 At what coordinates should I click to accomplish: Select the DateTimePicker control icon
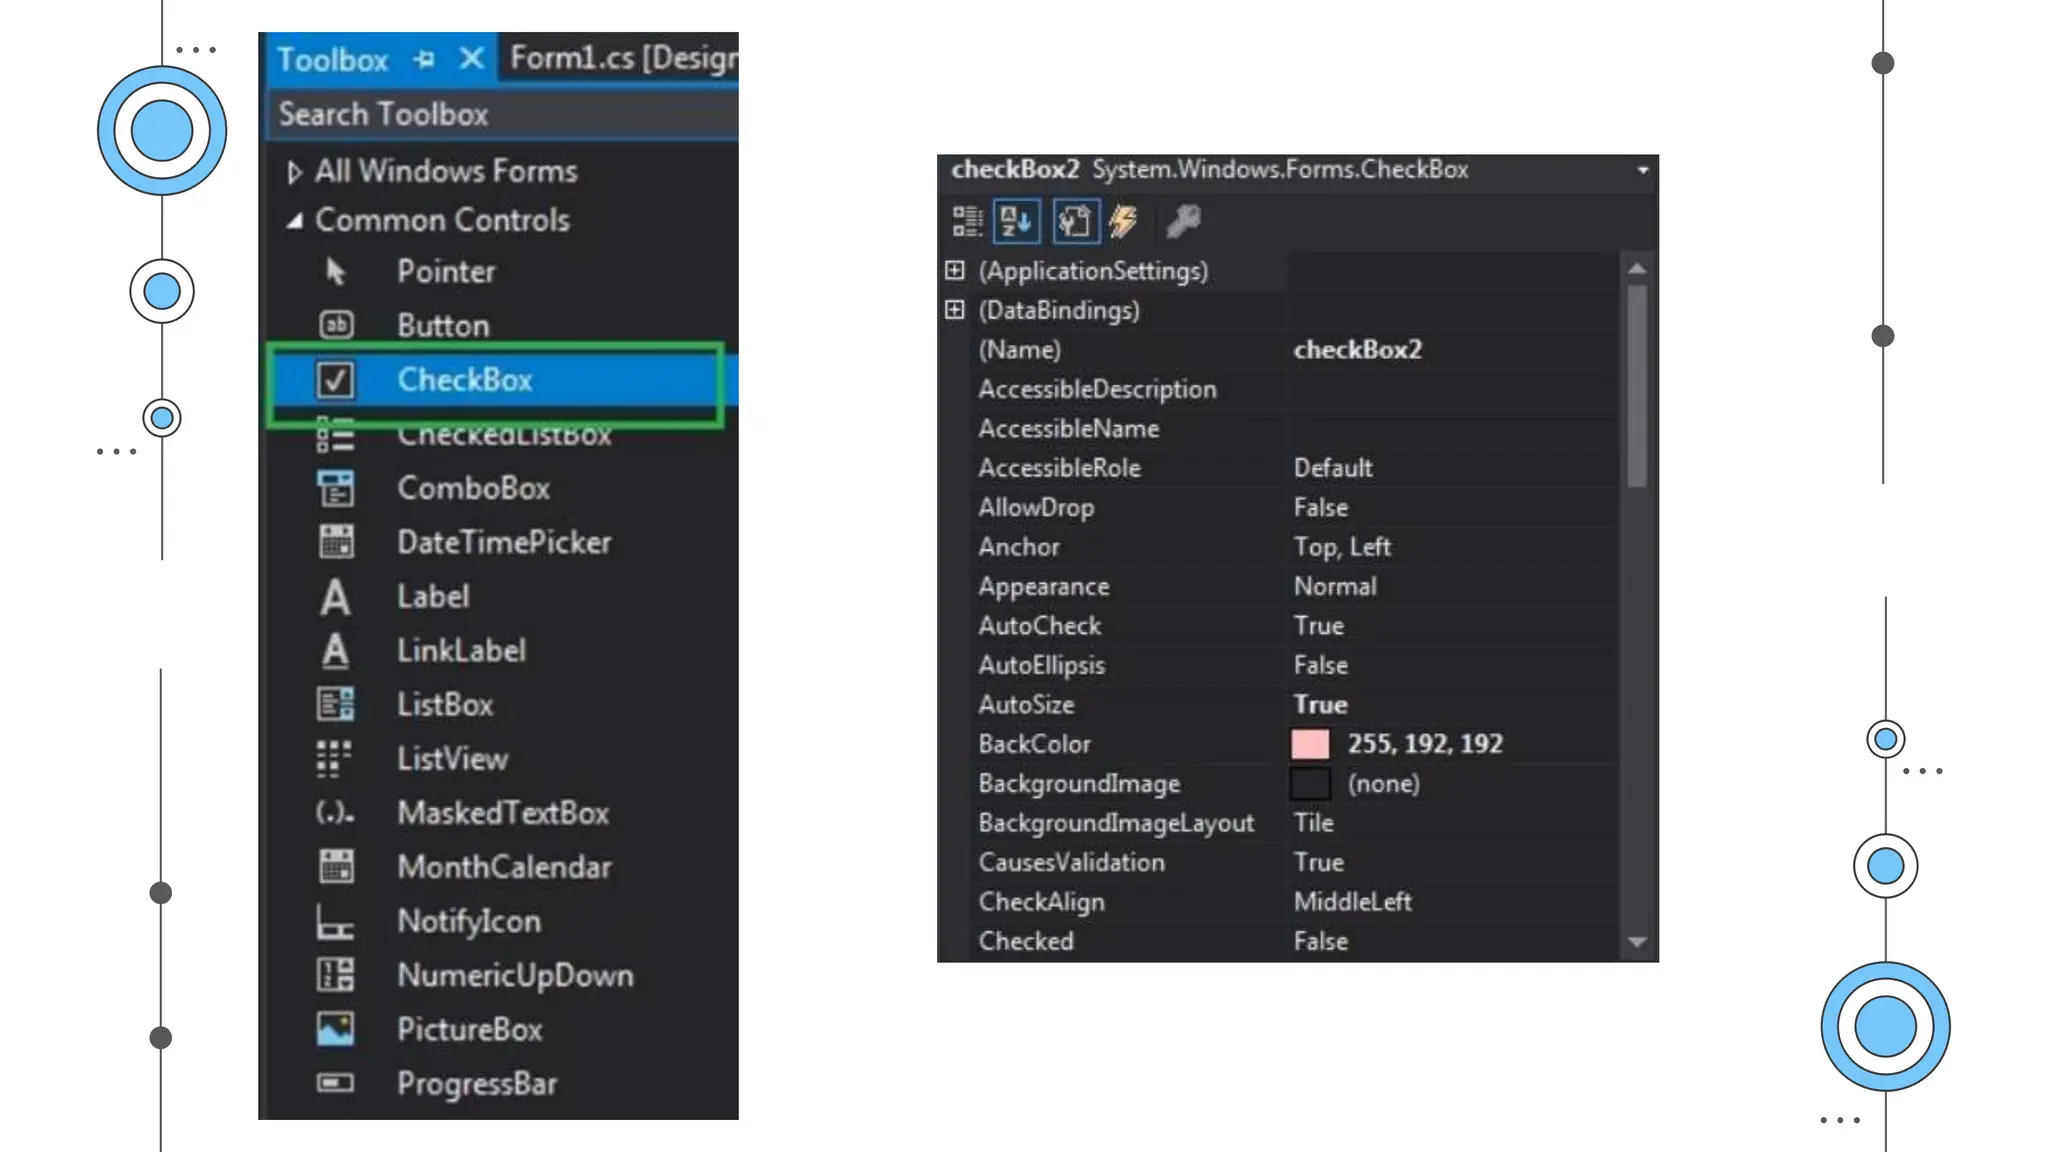(335, 542)
